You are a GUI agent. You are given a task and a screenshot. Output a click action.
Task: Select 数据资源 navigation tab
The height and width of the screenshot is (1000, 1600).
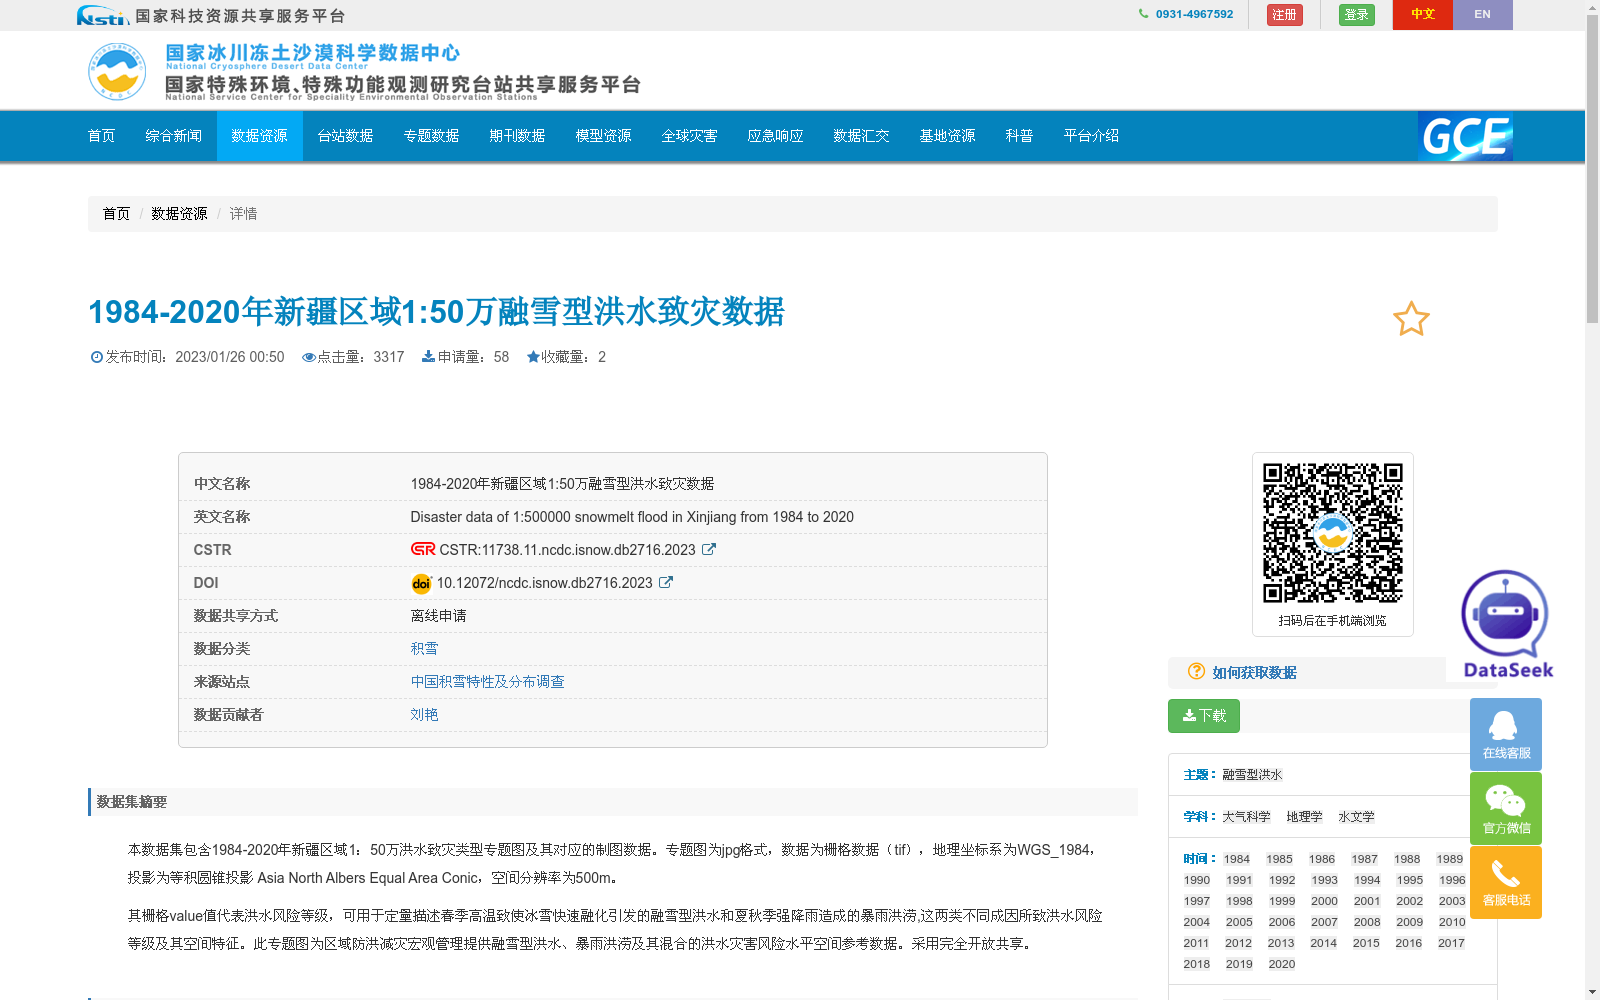(260, 136)
